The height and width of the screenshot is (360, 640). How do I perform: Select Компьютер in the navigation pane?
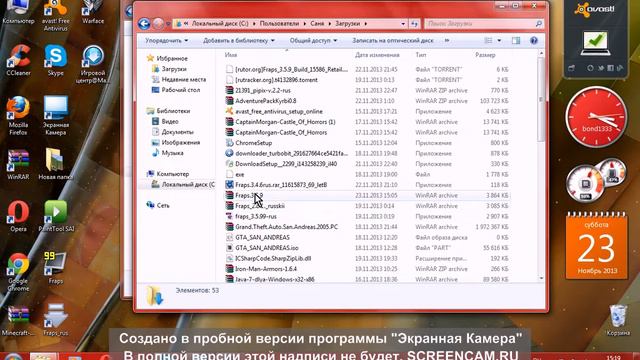pyautogui.click(x=173, y=174)
